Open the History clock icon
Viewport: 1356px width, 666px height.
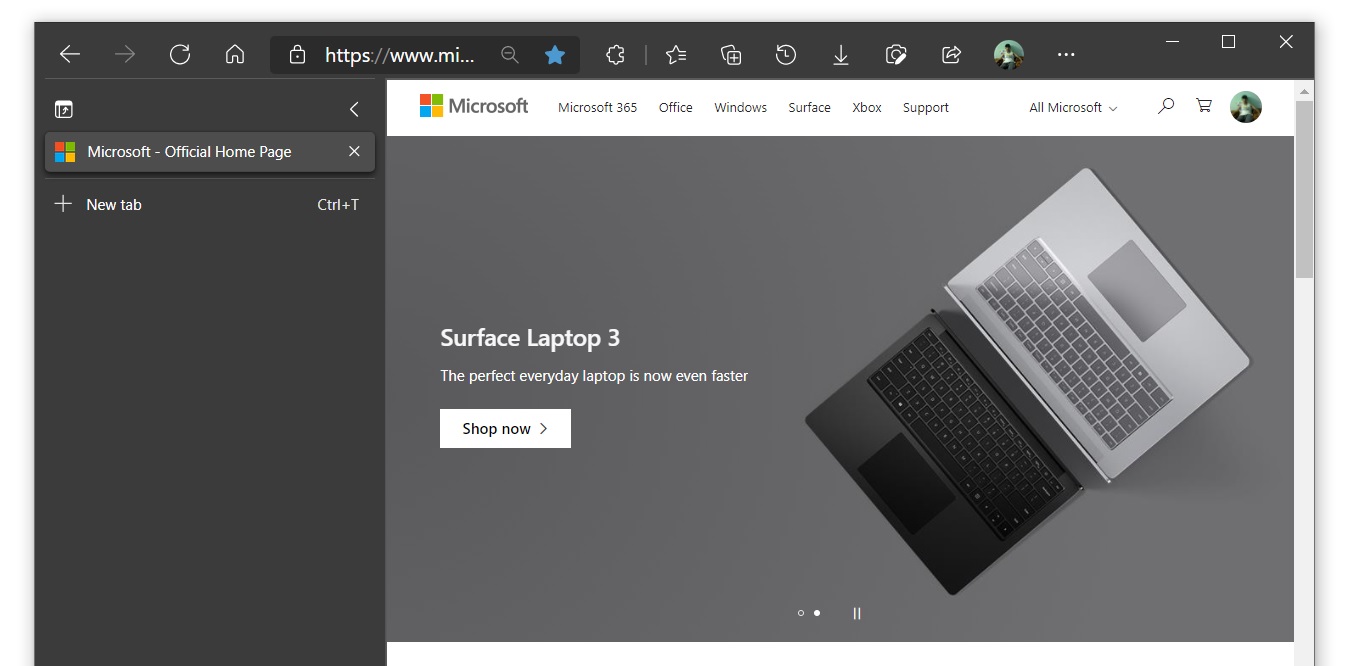pyautogui.click(x=786, y=55)
